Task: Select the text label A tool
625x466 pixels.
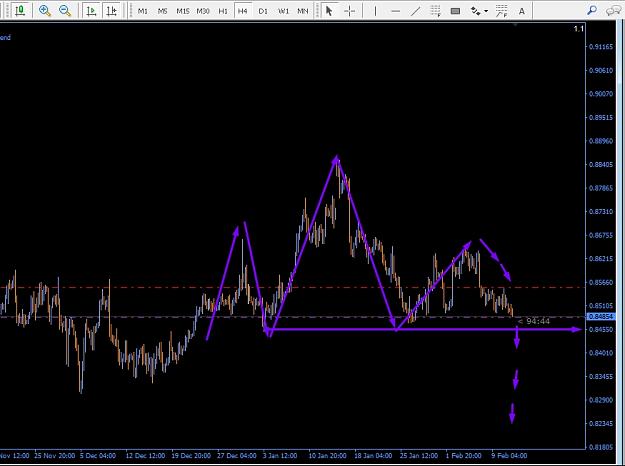Action: point(521,11)
